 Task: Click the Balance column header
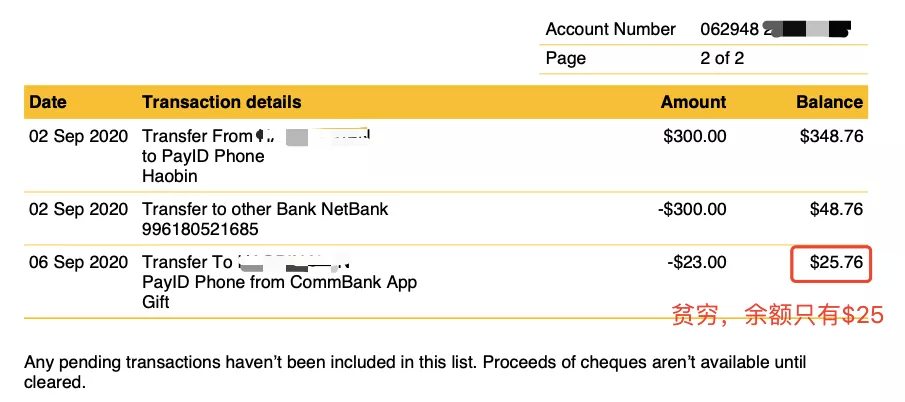[x=829, y=102]
